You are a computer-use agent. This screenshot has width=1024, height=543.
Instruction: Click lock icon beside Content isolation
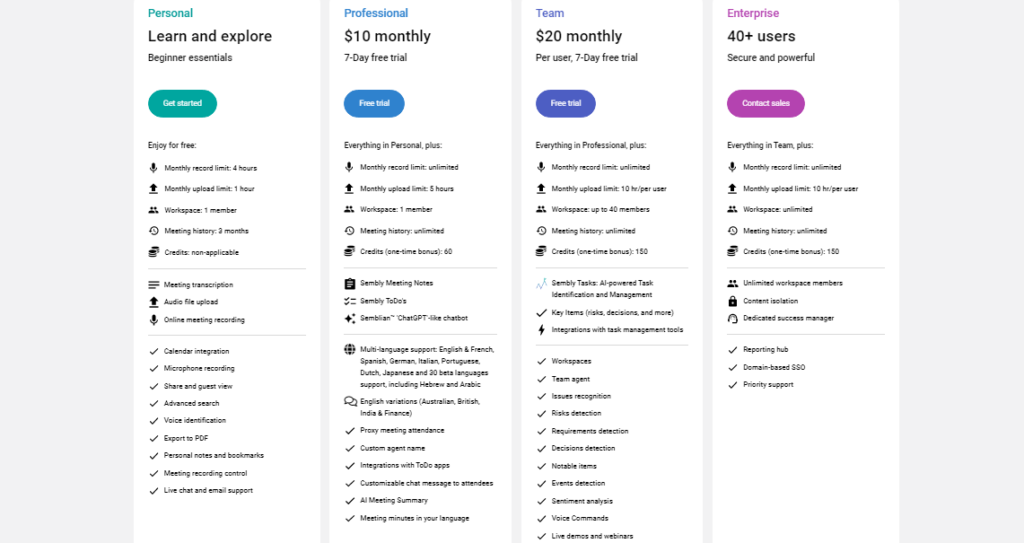(x=733, y=301)
